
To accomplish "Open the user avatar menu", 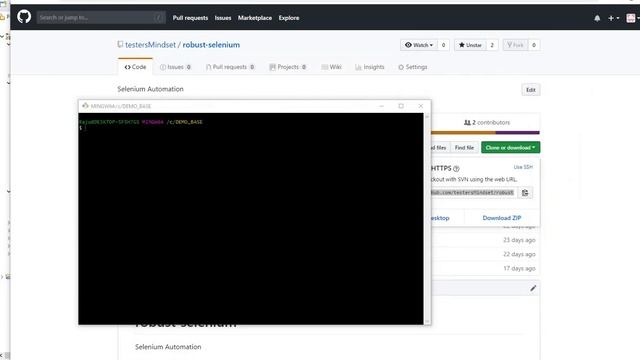I will click(632, 18).
